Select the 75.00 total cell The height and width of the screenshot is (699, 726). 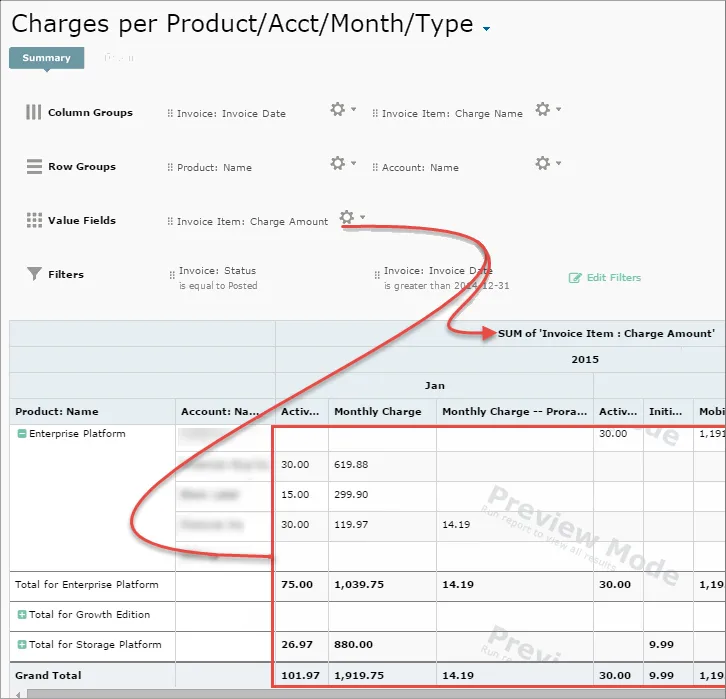[x=302, y=585]
